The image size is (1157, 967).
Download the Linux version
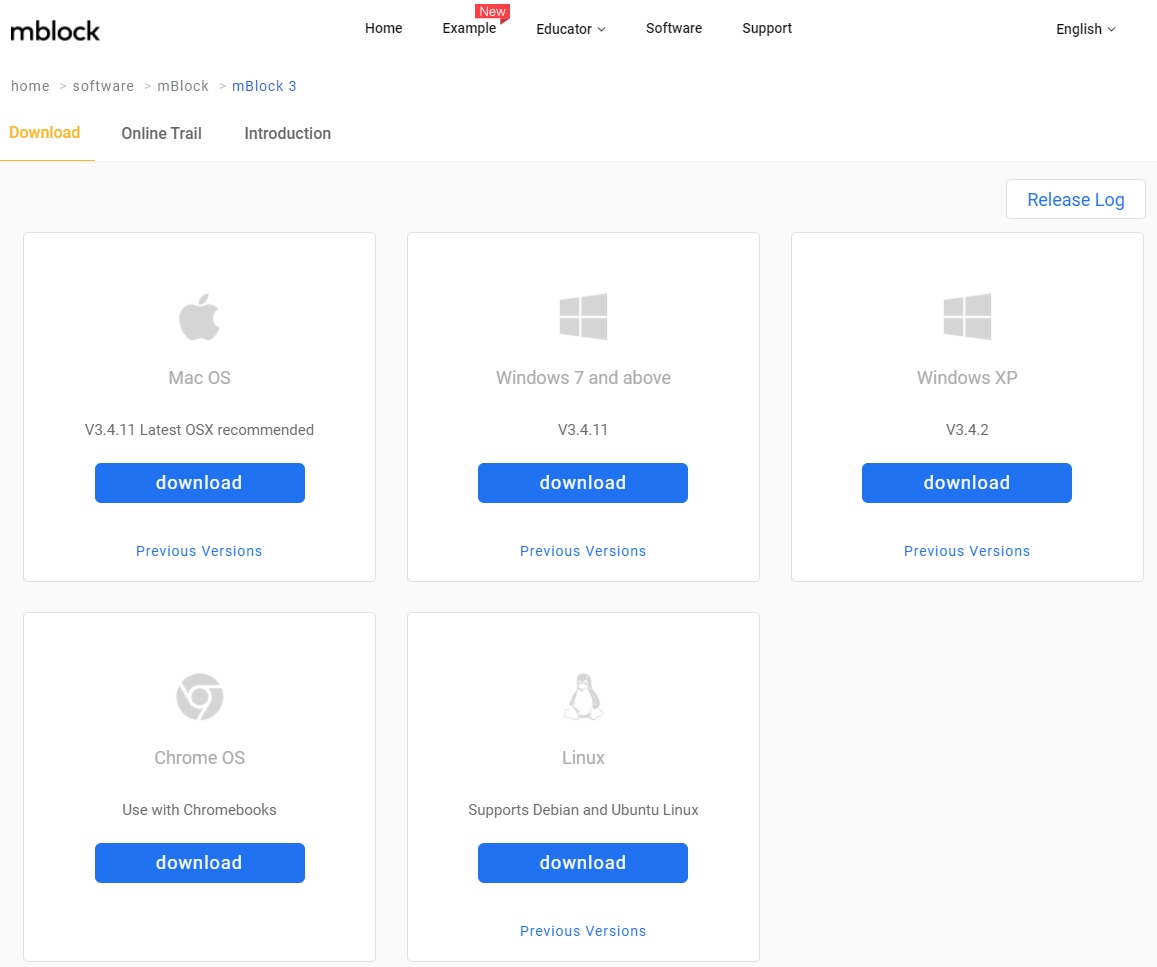583,863
